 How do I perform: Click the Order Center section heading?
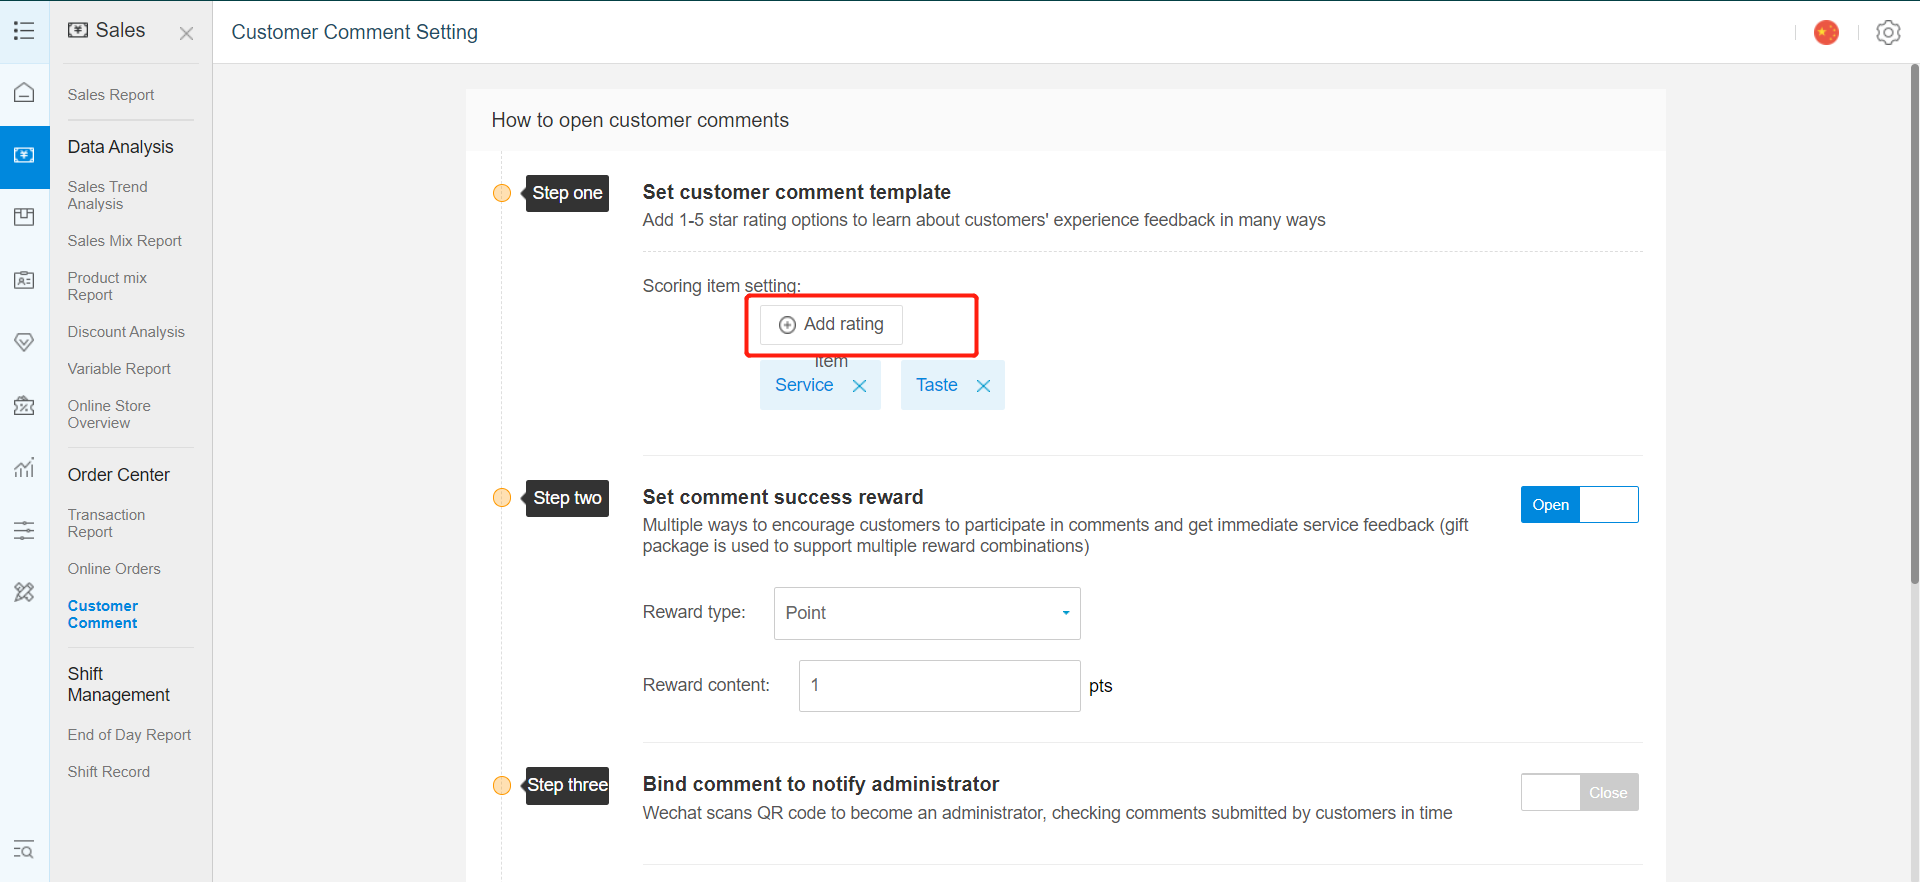[118, 475]
